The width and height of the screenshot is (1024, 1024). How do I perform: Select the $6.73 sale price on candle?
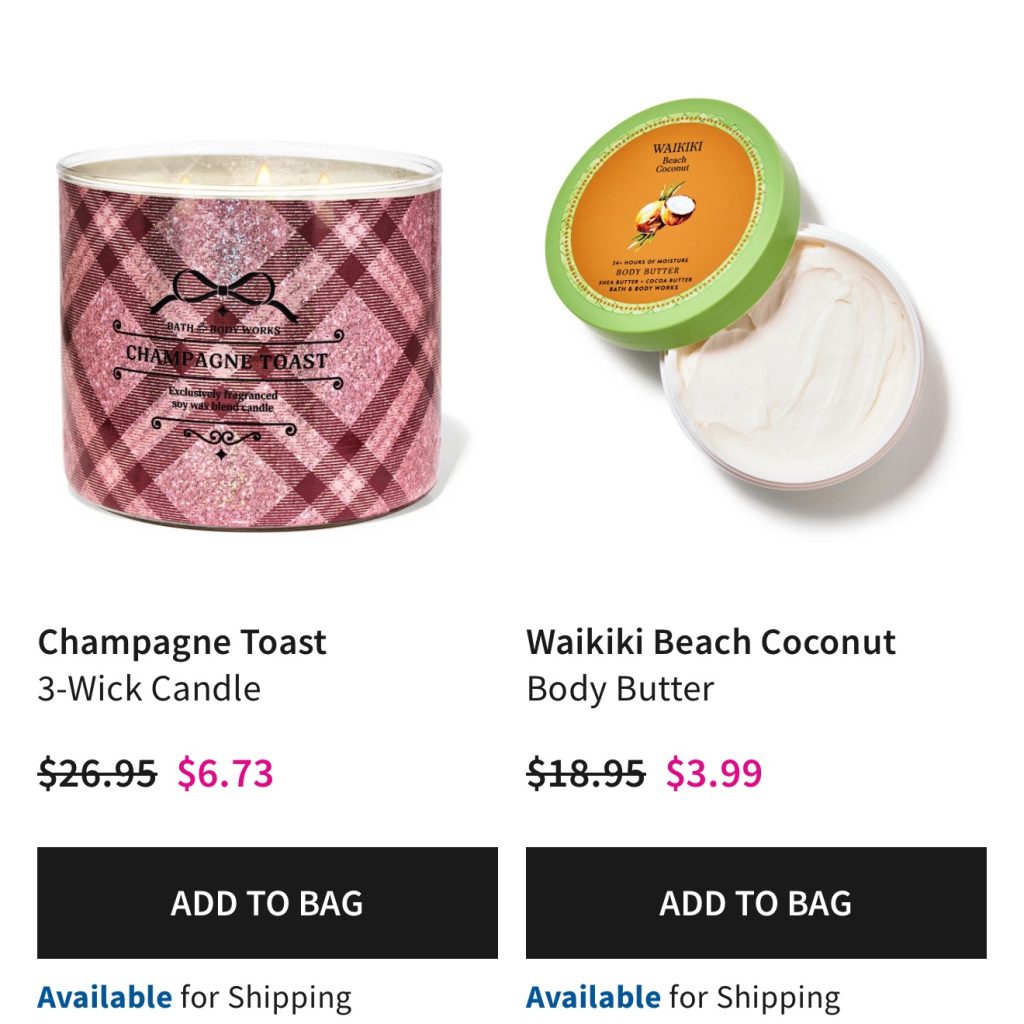[x=225, y=773]
